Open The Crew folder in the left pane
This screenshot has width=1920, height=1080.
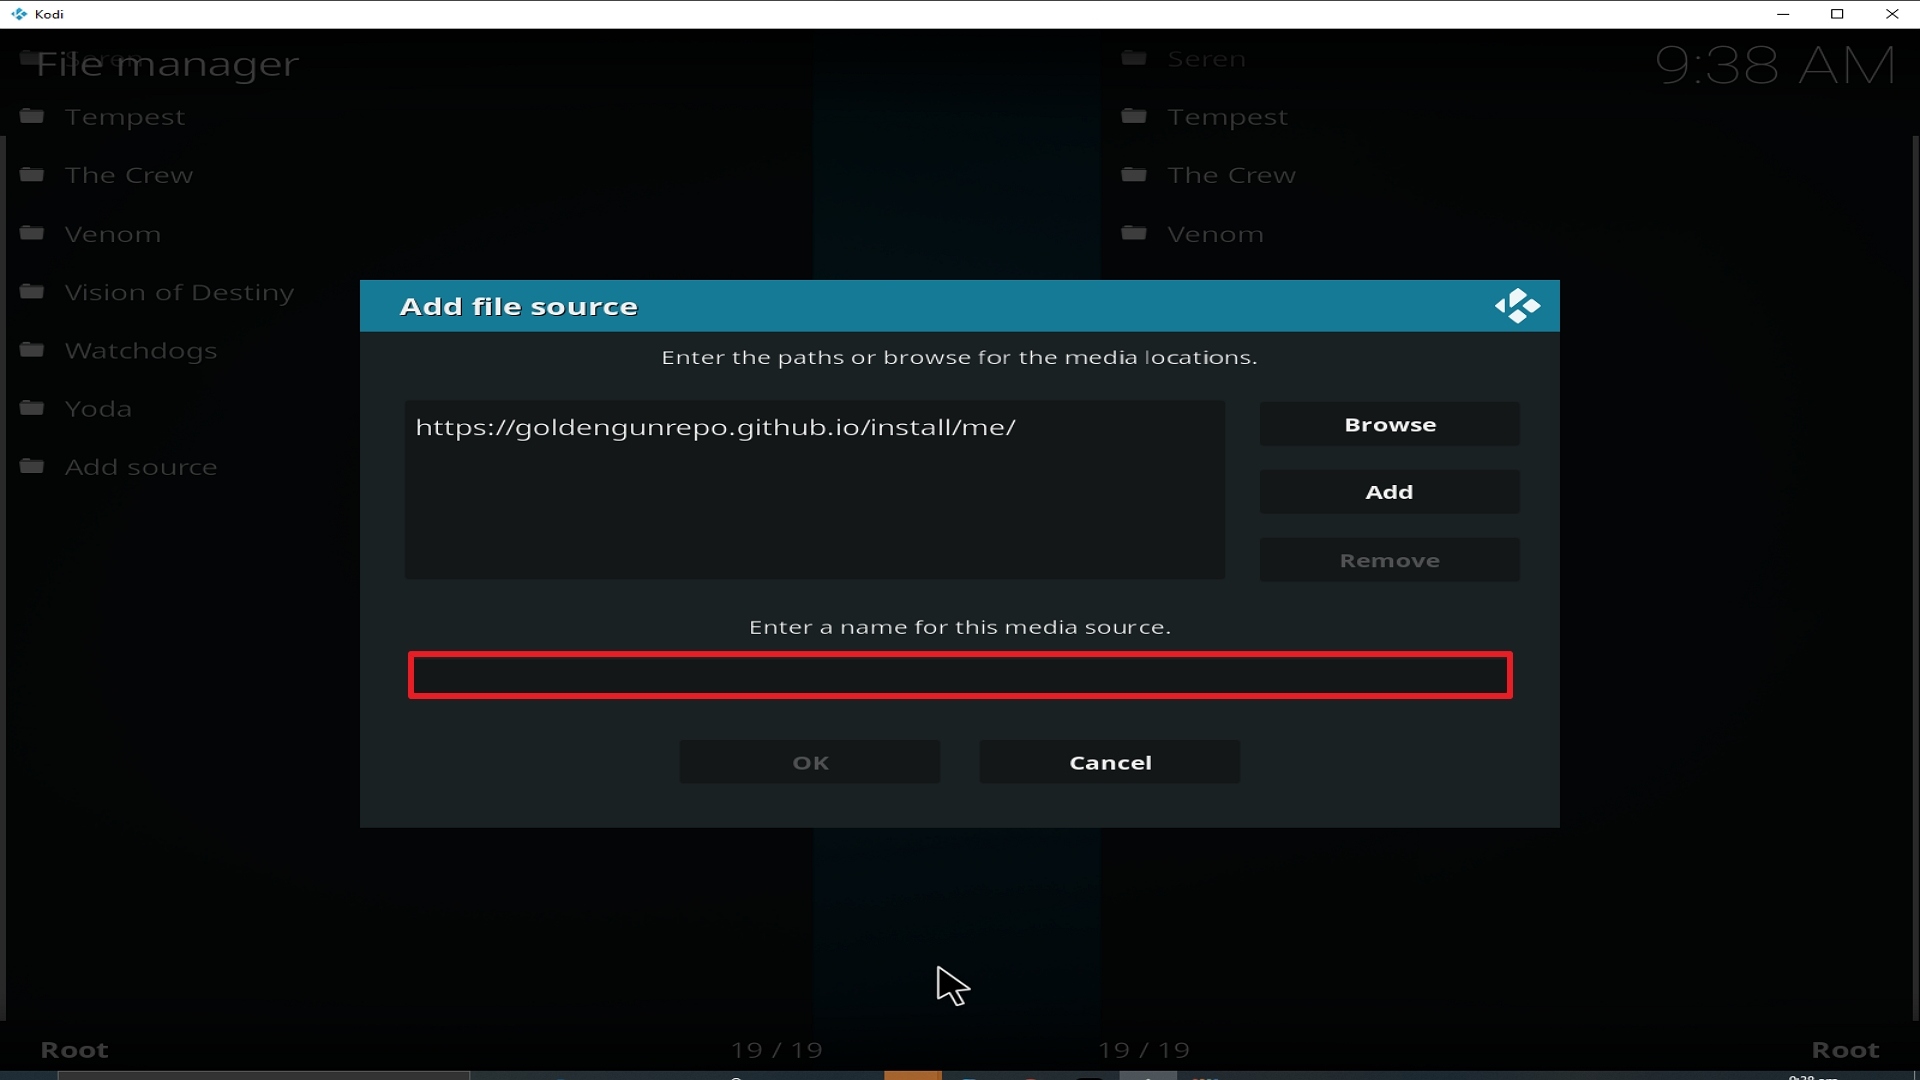[x=129, y=175]
